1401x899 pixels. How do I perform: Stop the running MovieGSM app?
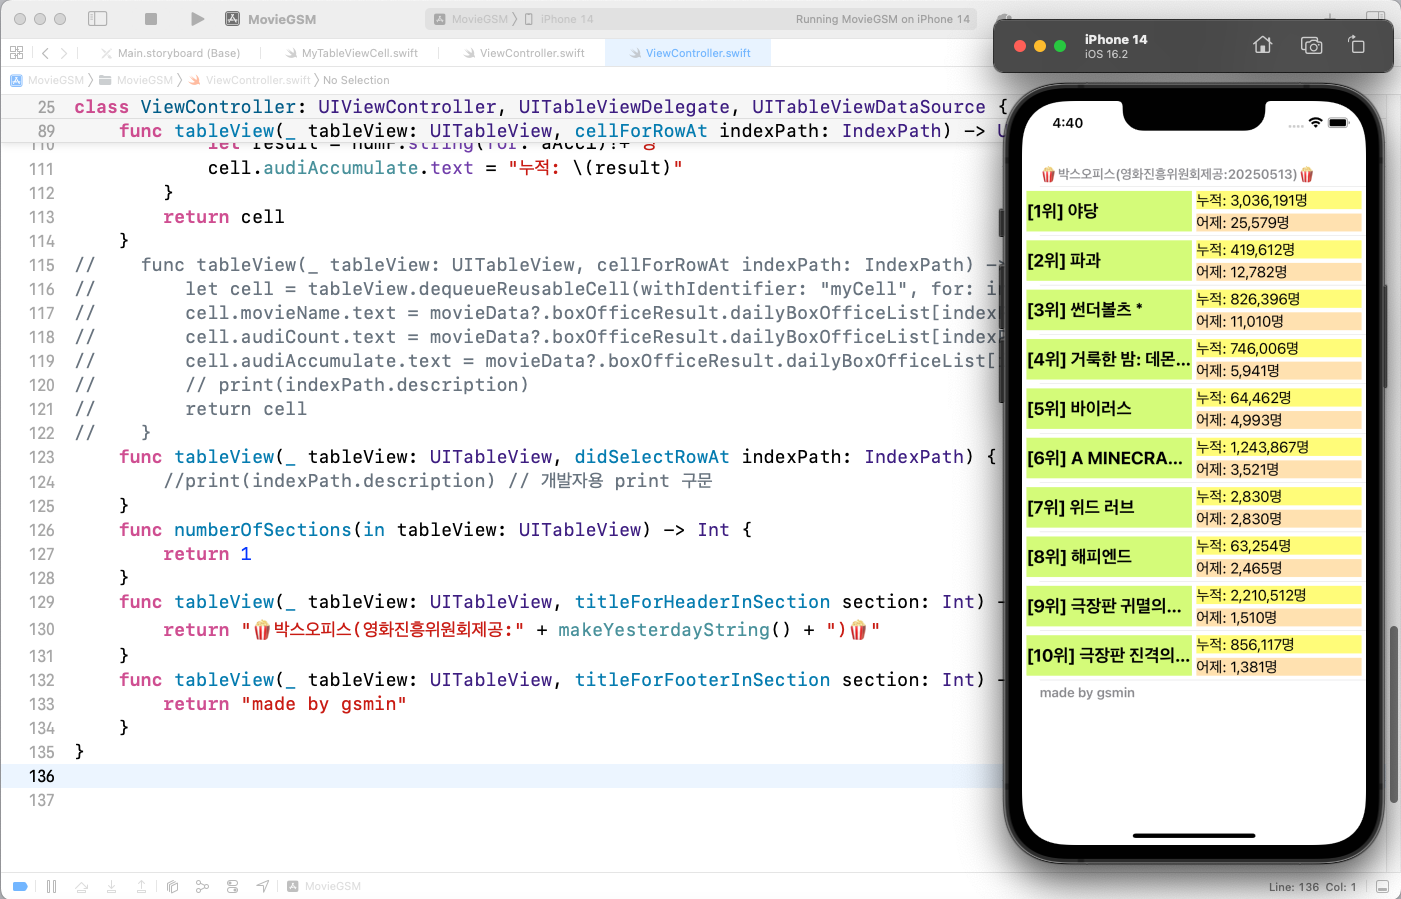(151, 19)
